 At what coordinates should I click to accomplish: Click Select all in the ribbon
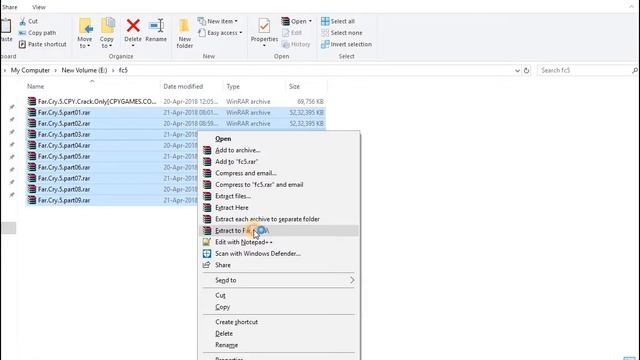click(x=338, y=21)
